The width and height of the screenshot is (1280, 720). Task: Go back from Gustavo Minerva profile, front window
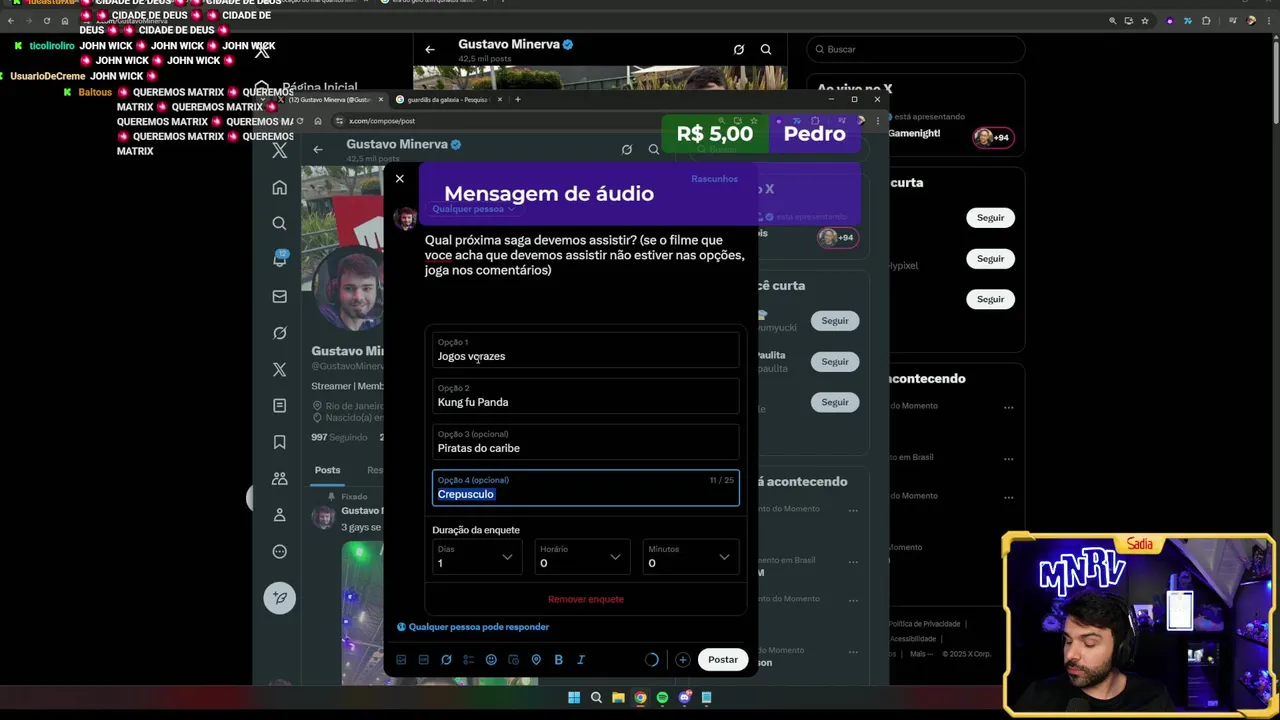[318, 150]
